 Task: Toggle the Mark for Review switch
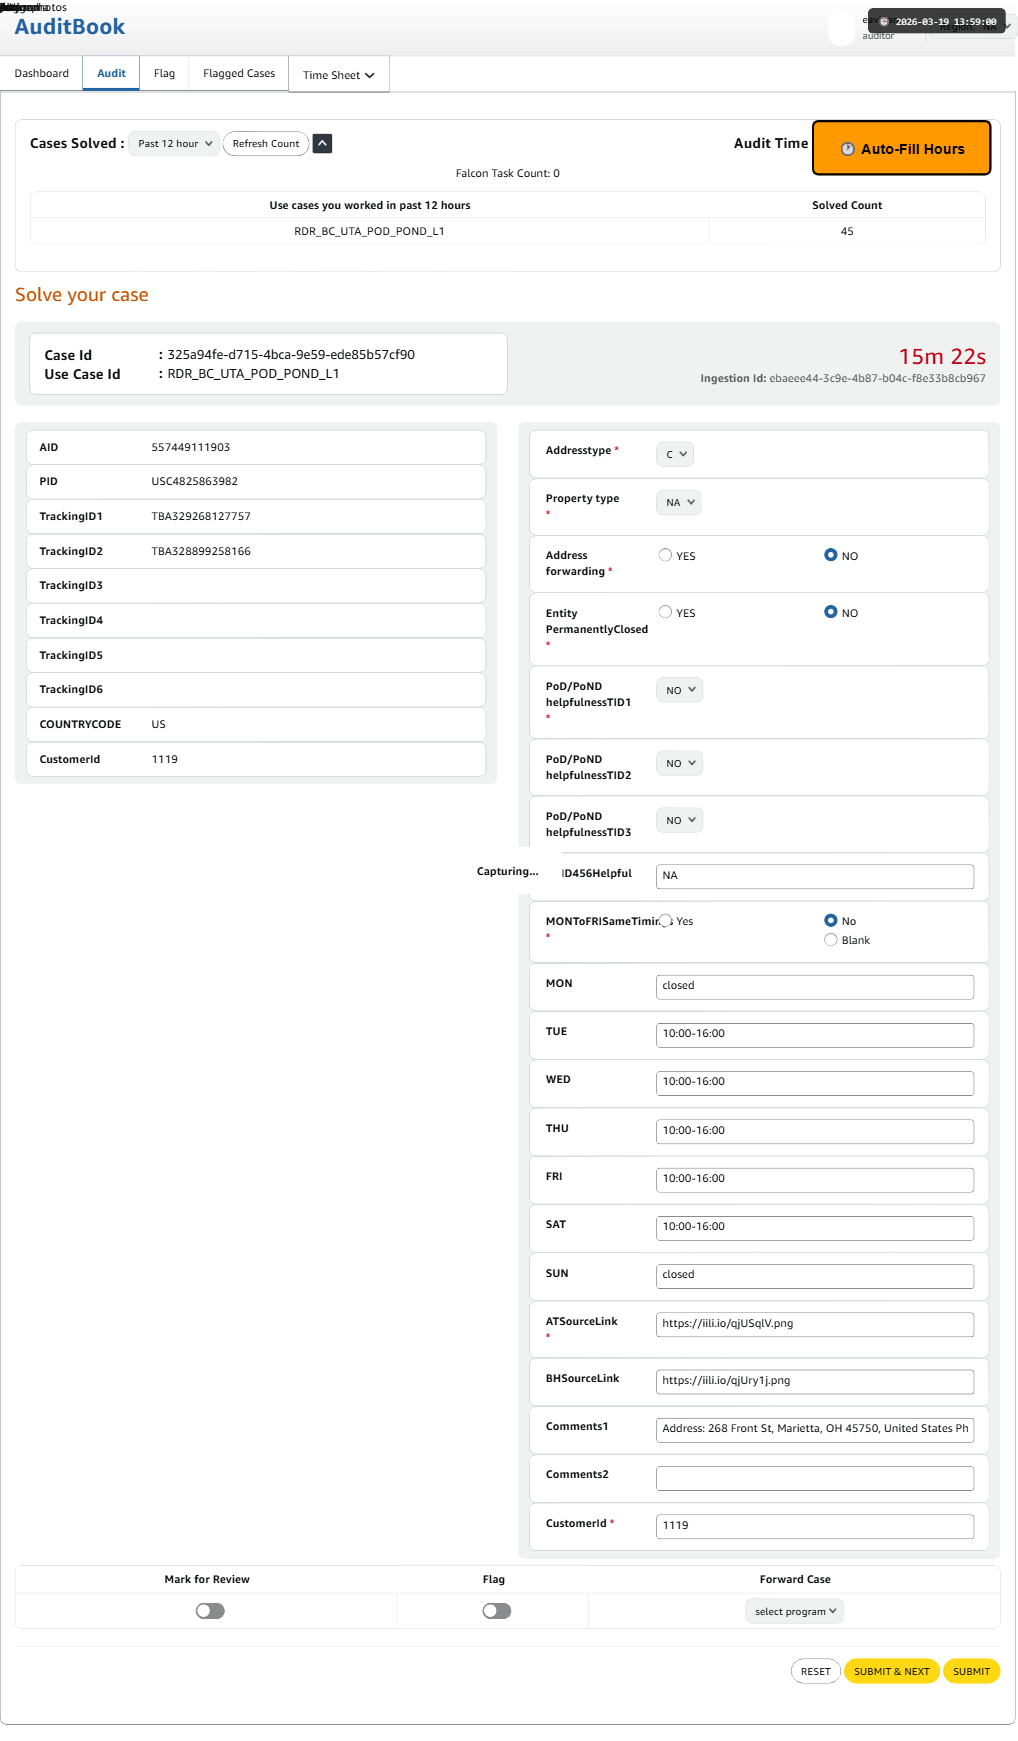[210, 1611]
